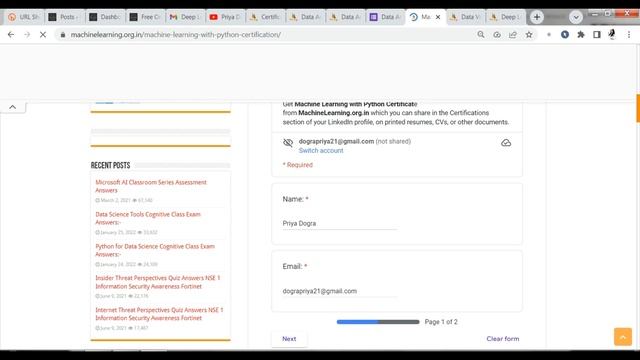Click the hidden-eye not shared icon

point(288,142)
